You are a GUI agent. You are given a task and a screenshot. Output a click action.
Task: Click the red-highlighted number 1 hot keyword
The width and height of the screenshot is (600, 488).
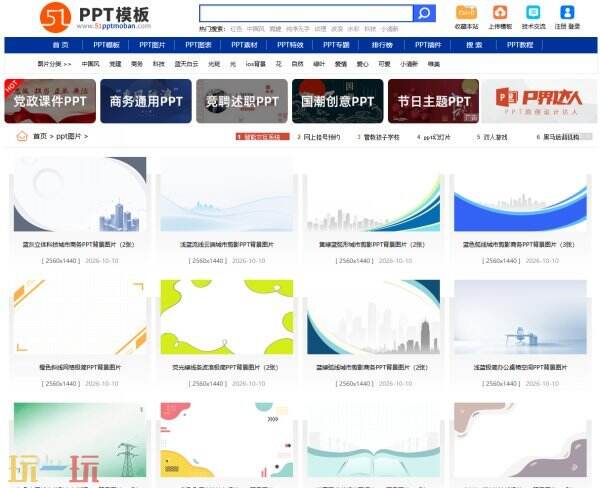[x=262, y=137]
